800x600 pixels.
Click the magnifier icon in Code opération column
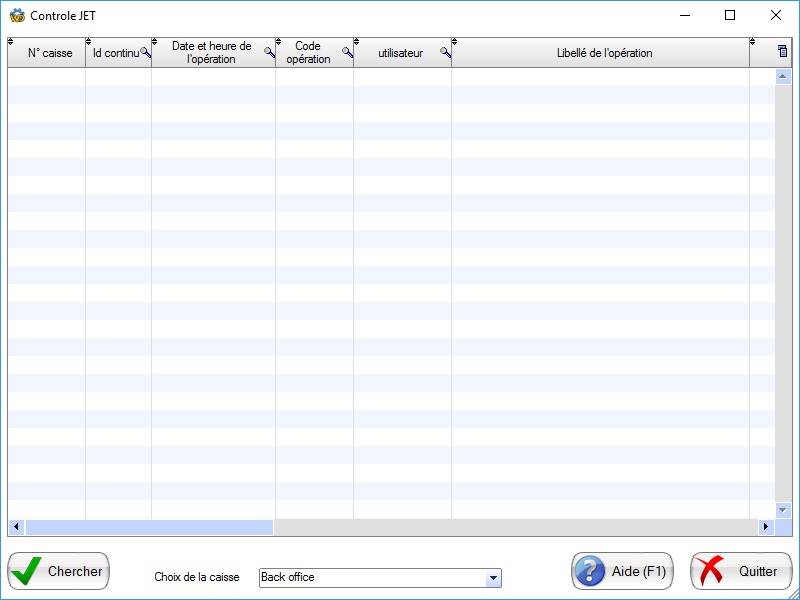[348, 52]
